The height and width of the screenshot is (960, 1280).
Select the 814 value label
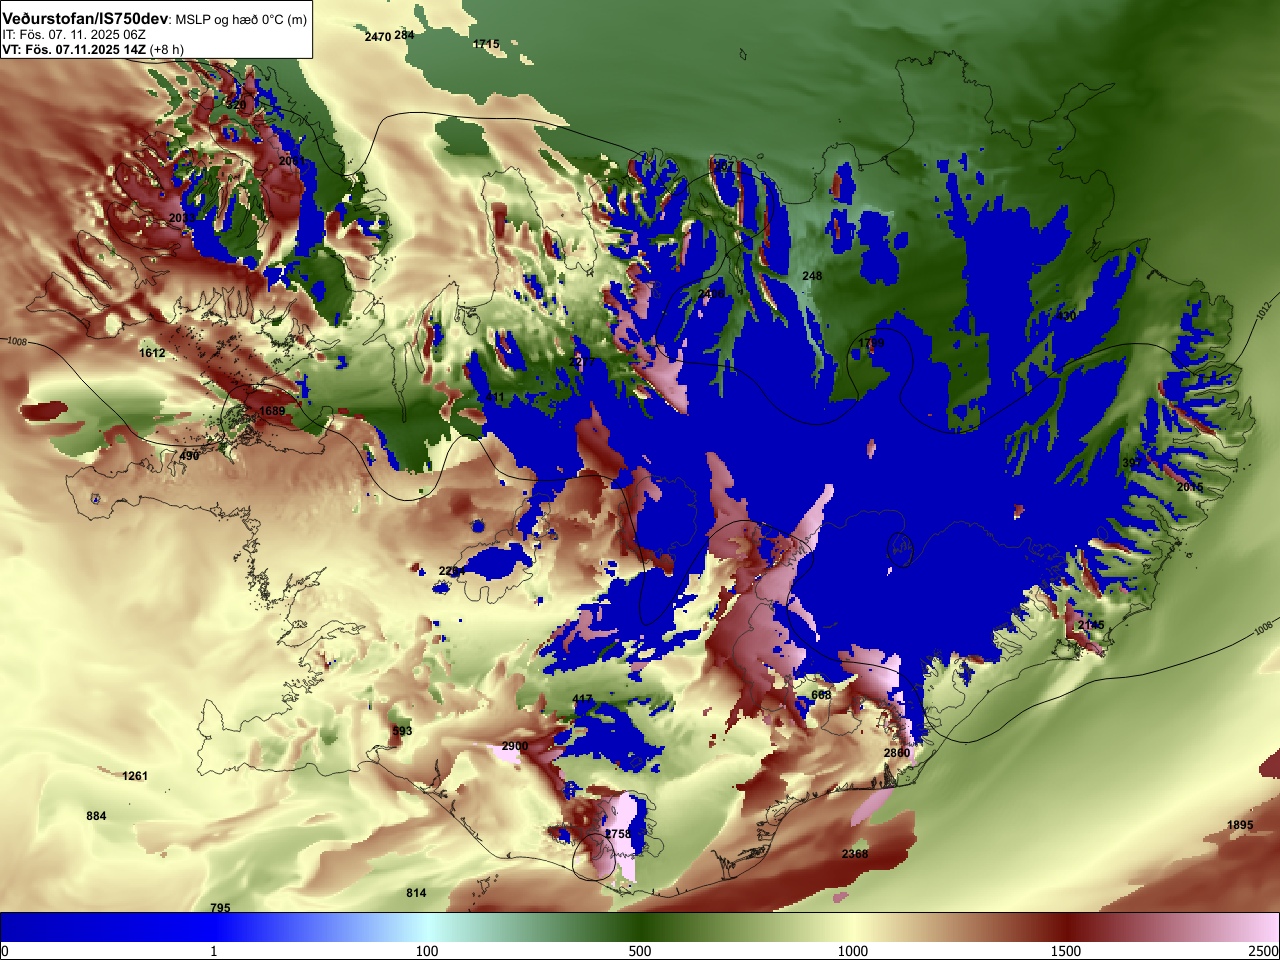[x=416, y=893]
